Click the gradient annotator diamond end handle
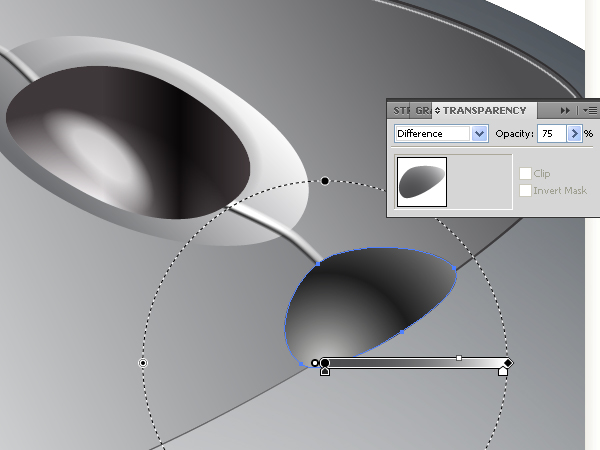This screenshot has width=600, height=450. click(508, 363)
